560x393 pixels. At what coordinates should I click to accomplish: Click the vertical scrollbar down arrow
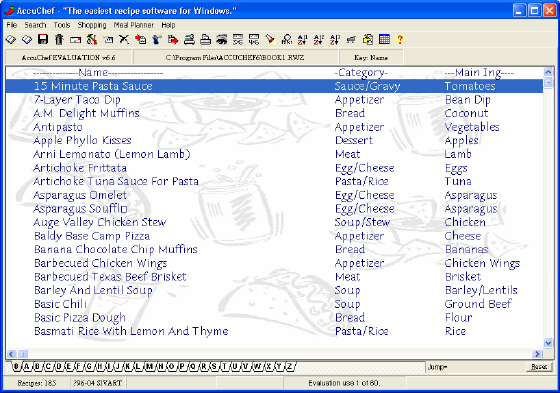click(548, 343)
